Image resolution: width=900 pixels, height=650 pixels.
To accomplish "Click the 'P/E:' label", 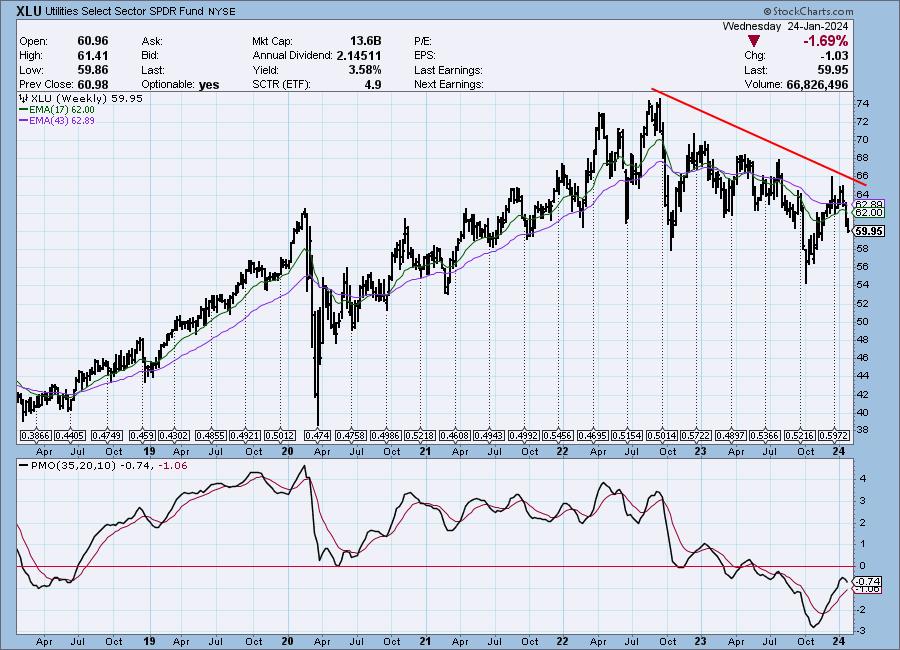I will pos(422,41).
